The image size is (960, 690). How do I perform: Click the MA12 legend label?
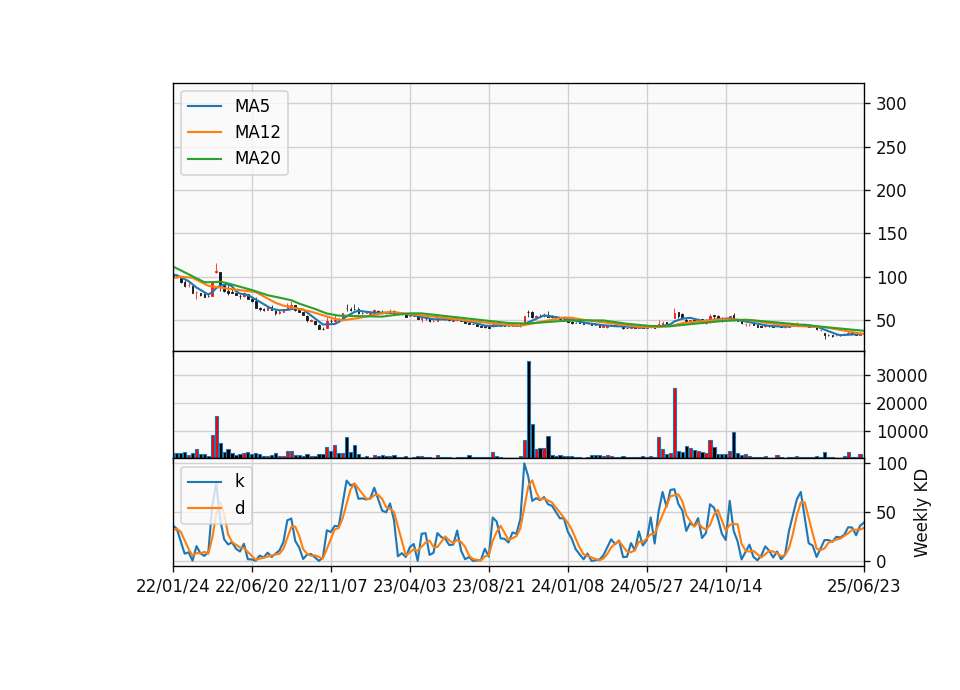tap(257, 132)
